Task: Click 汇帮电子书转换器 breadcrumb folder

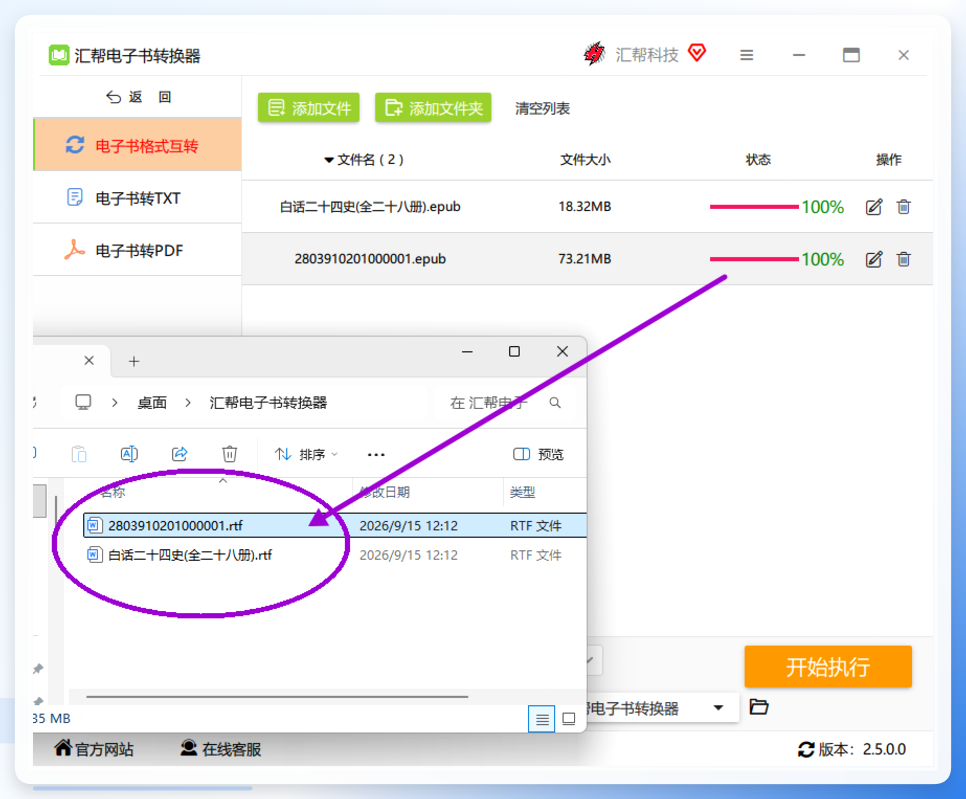Action: tap(268, 403)
